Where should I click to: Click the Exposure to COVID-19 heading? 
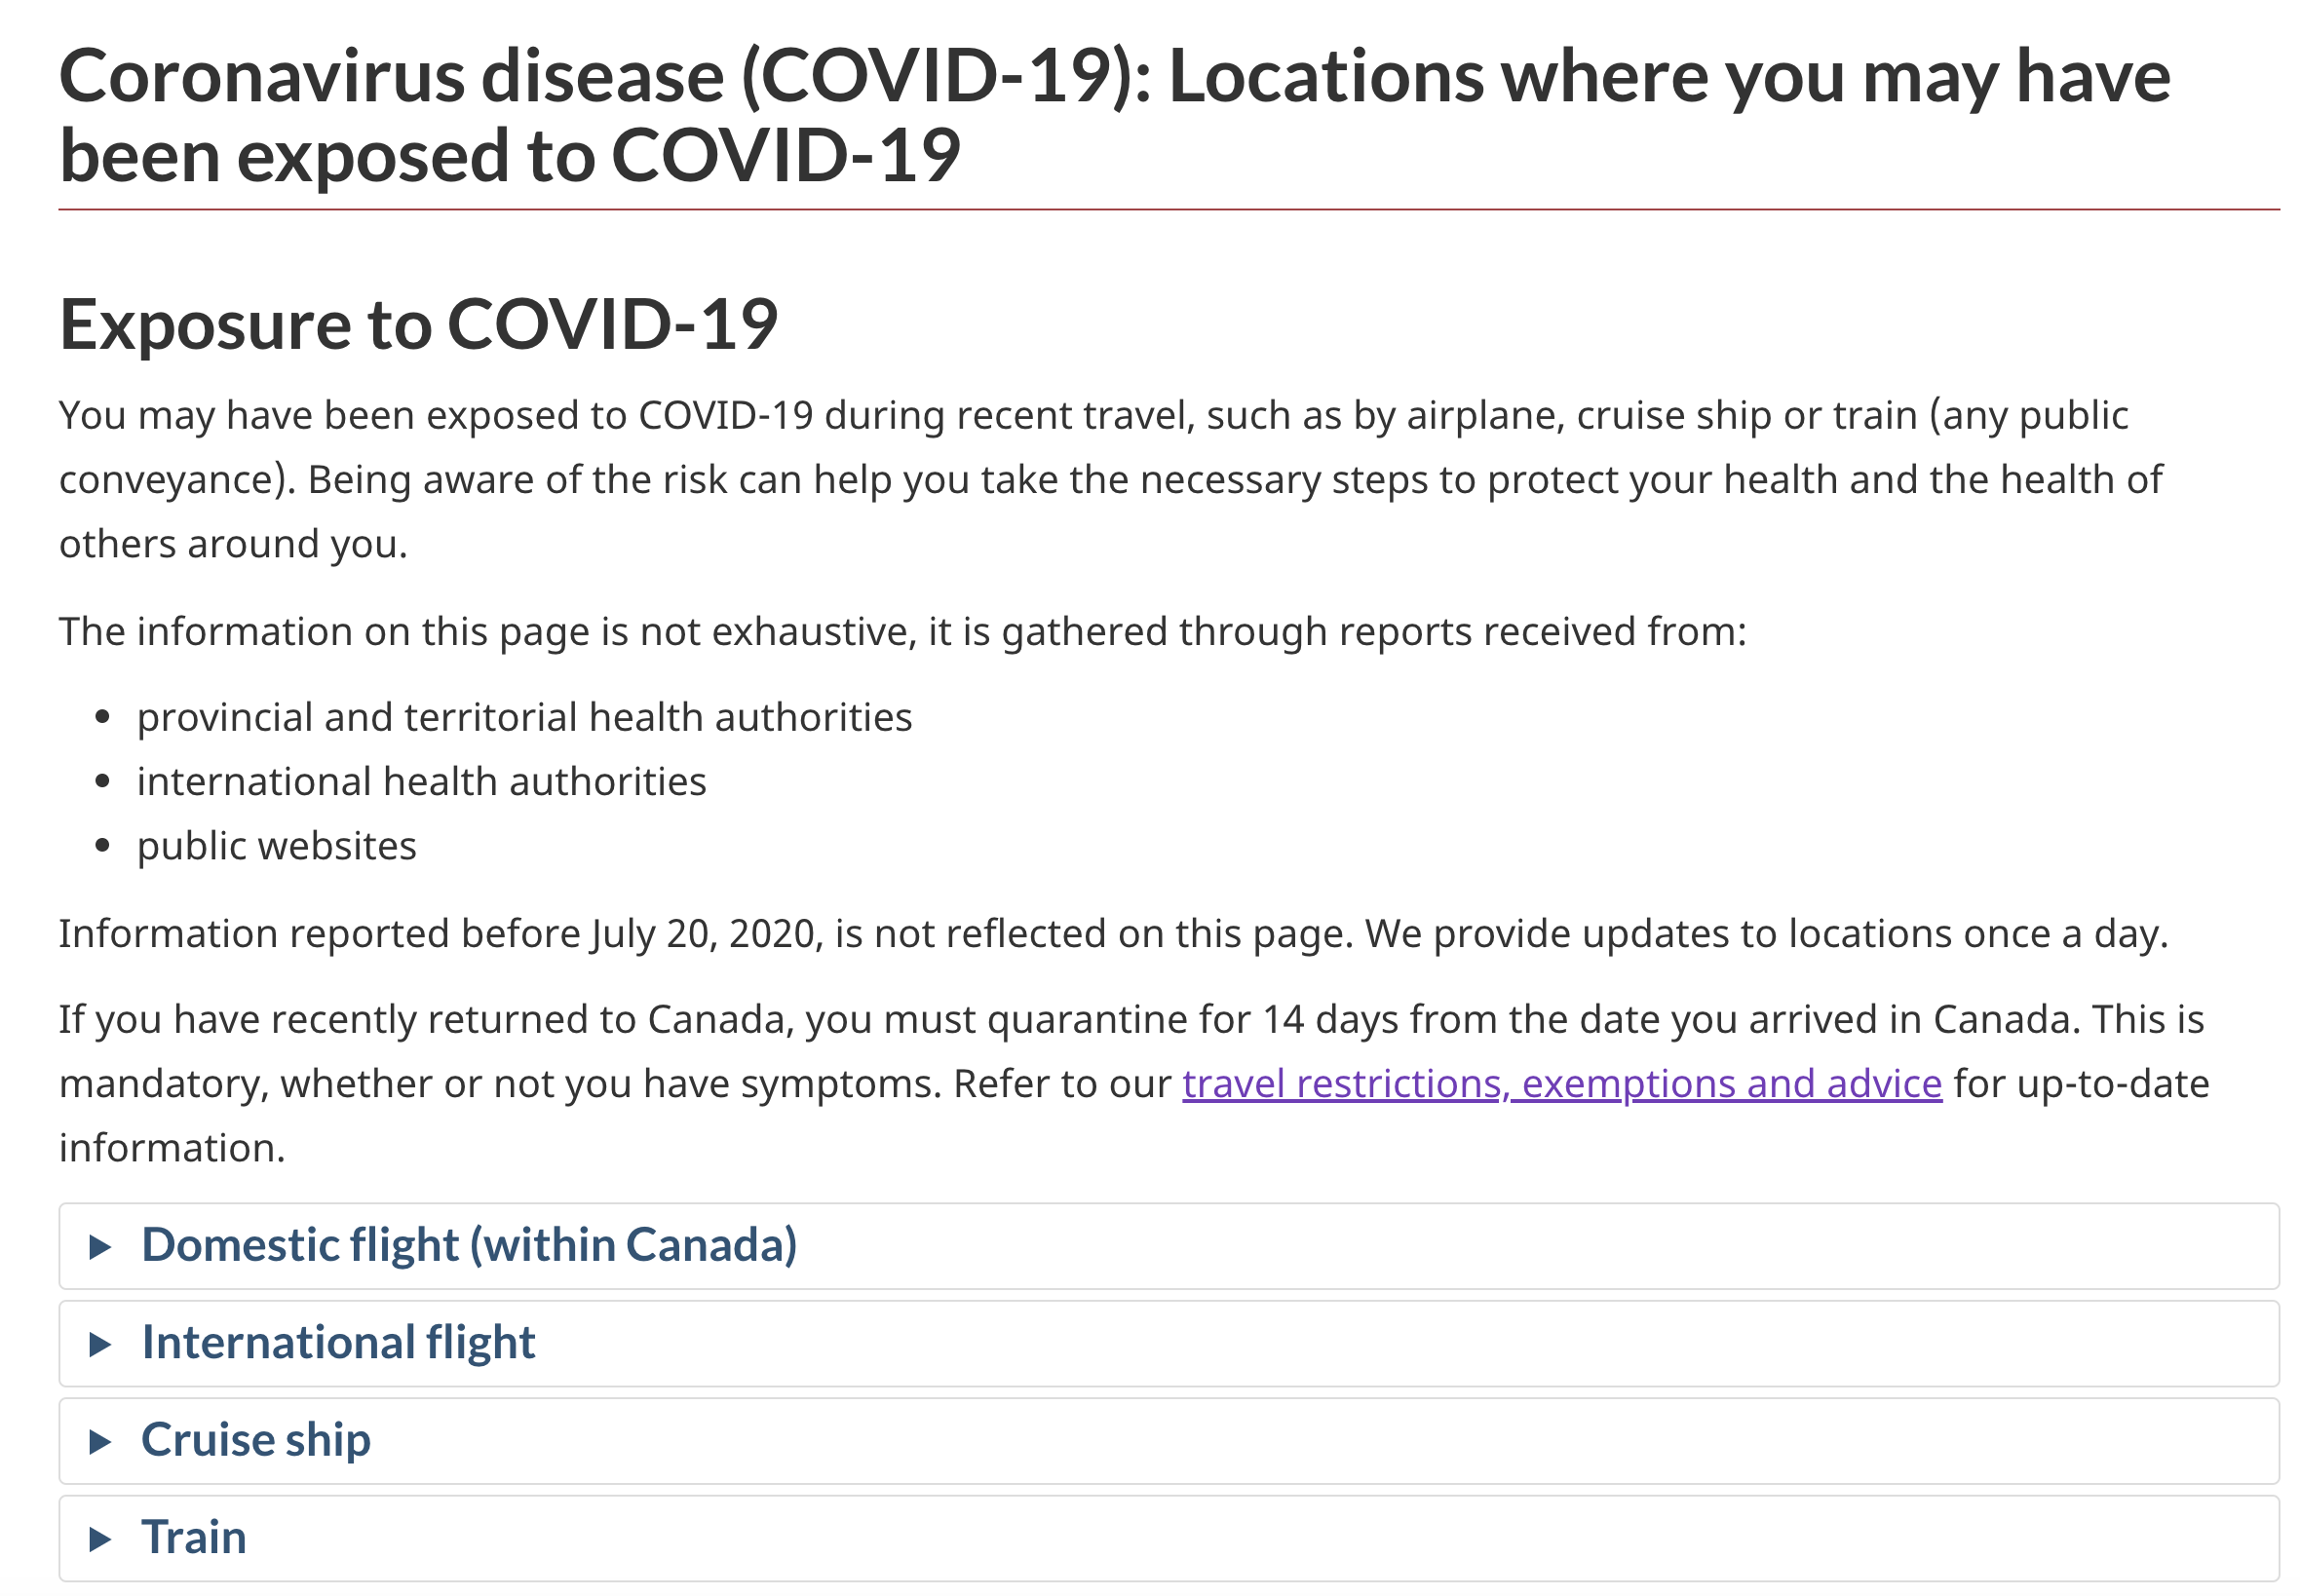coord(418,324)
